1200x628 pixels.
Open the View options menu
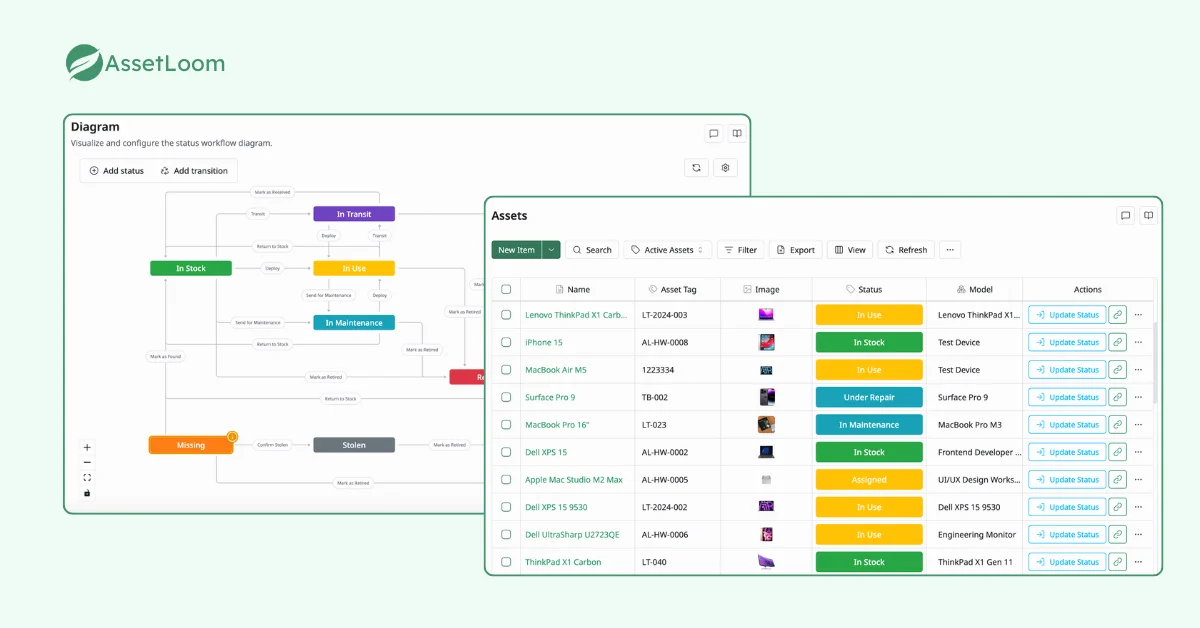tap(850, 250)
